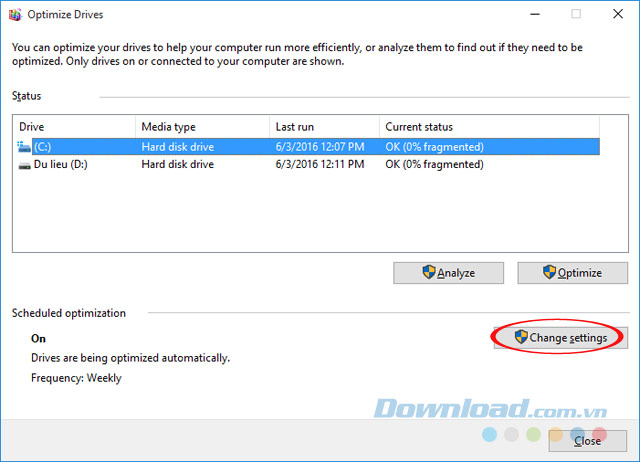Click the Analyze button
Image resolution: width=640 pixels, height=462 pixels.
[448, 273]
